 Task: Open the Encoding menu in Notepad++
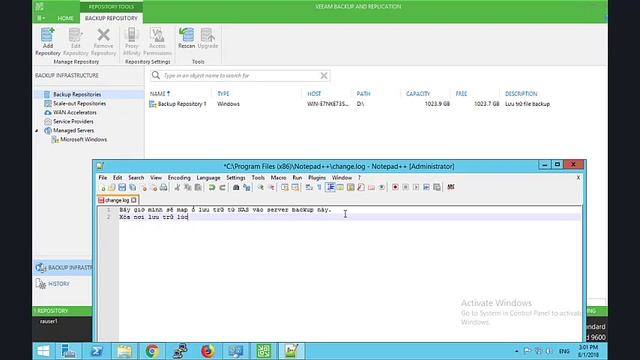pyautogui.click(x=179, y=178)
